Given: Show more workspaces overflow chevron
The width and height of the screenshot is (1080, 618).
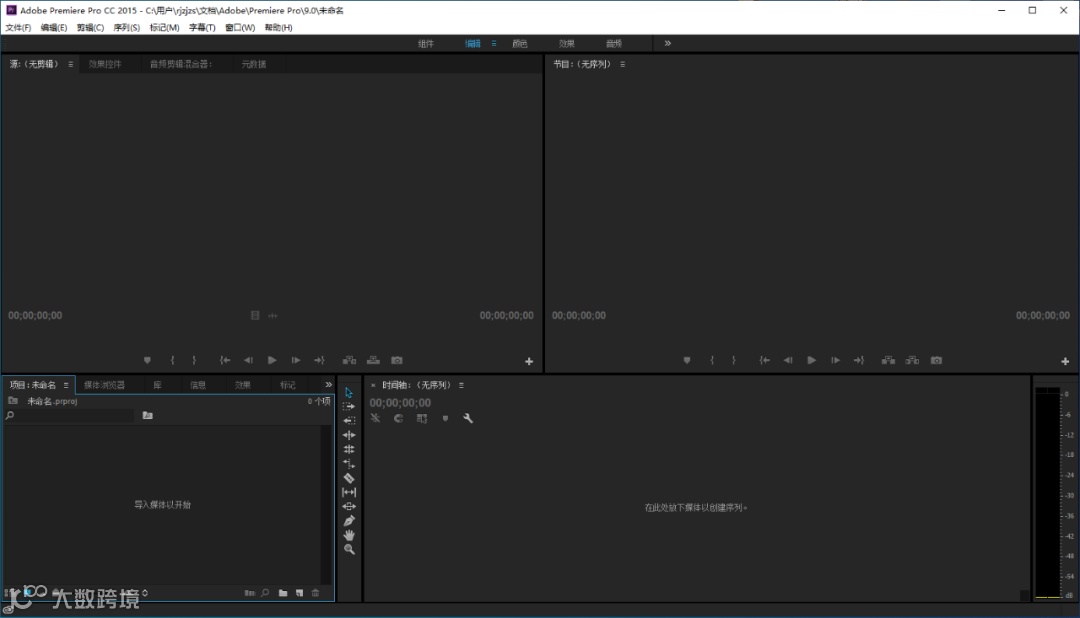Looking at the screenshot, I should (x=667, y=43).
